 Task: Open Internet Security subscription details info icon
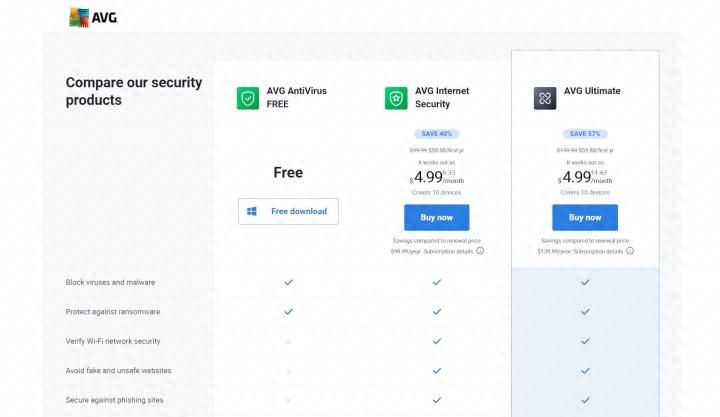(480, 251)
